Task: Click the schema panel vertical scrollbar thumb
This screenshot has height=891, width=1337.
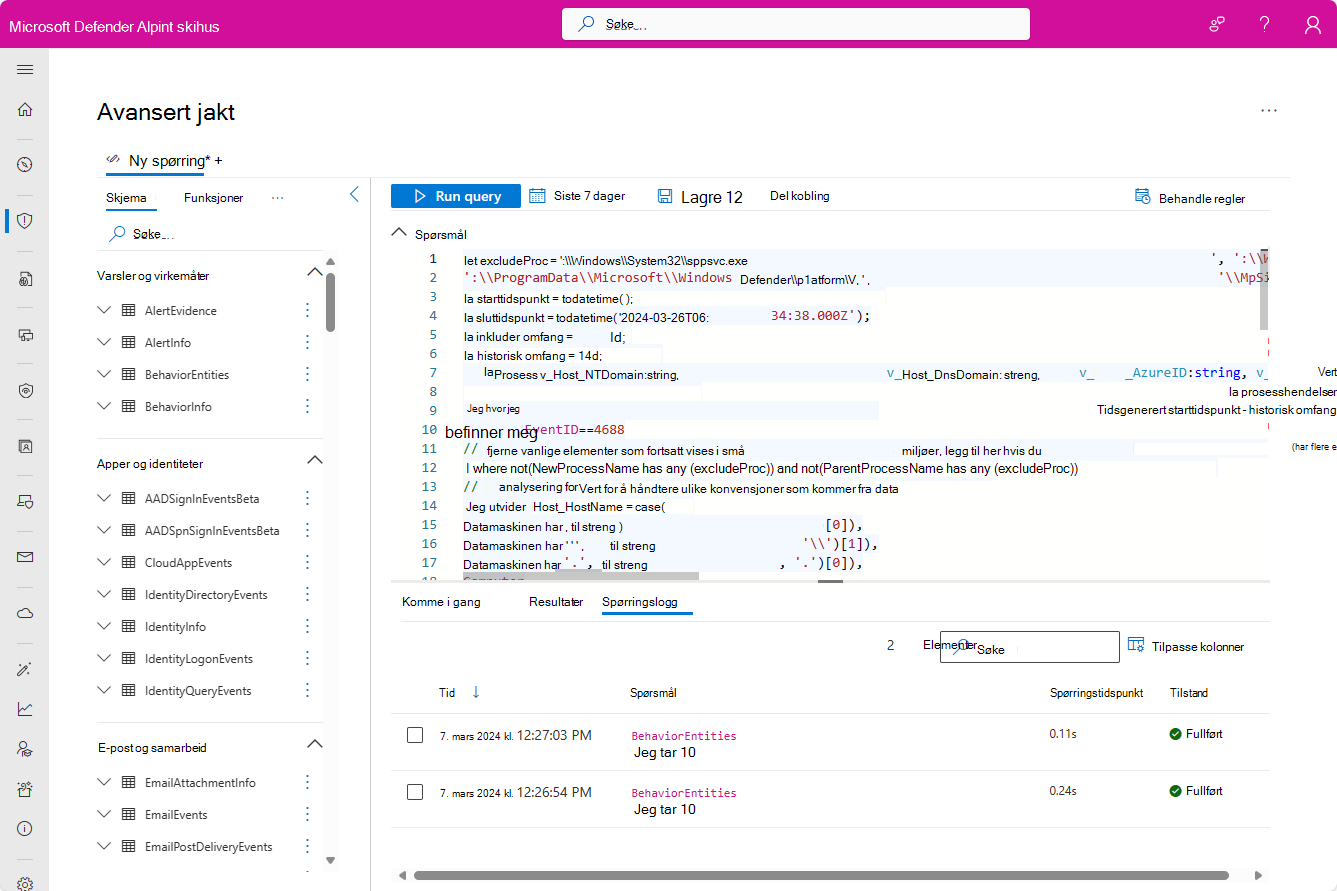Action: click(330, 302)
